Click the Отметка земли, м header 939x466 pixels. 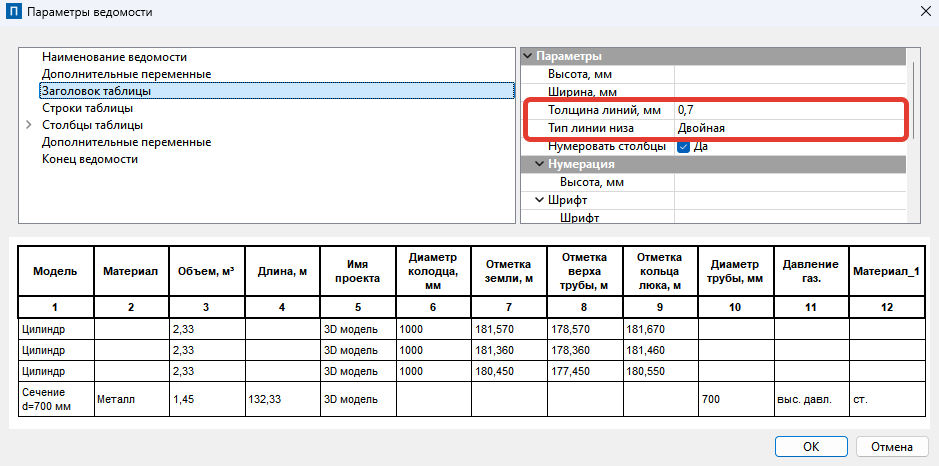[508, 271]
